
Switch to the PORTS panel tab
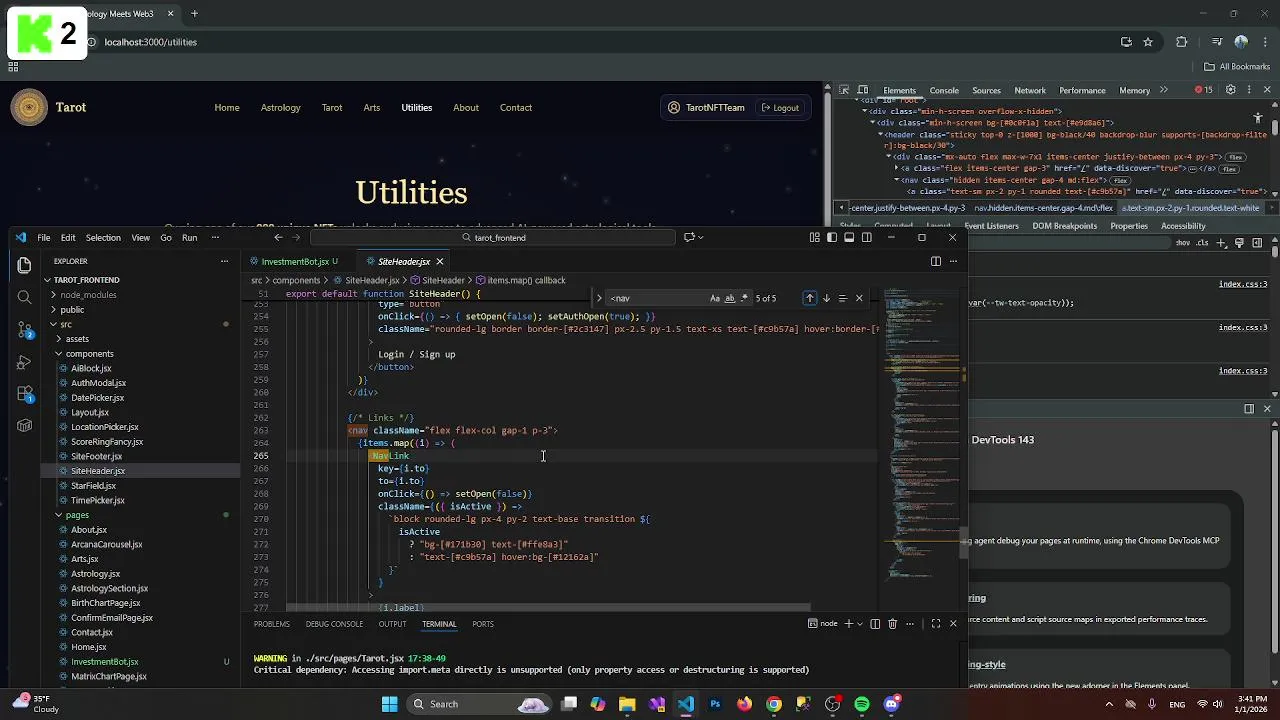(483, 624)
